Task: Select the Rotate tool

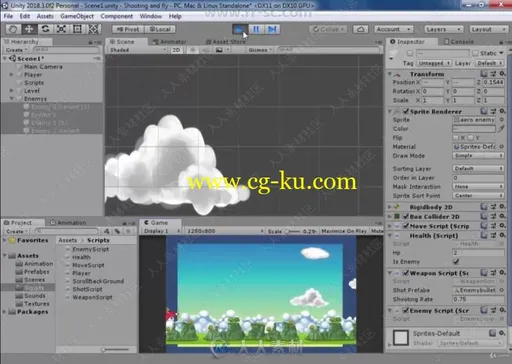Action: pyautogui.click(x=45, y=29)
